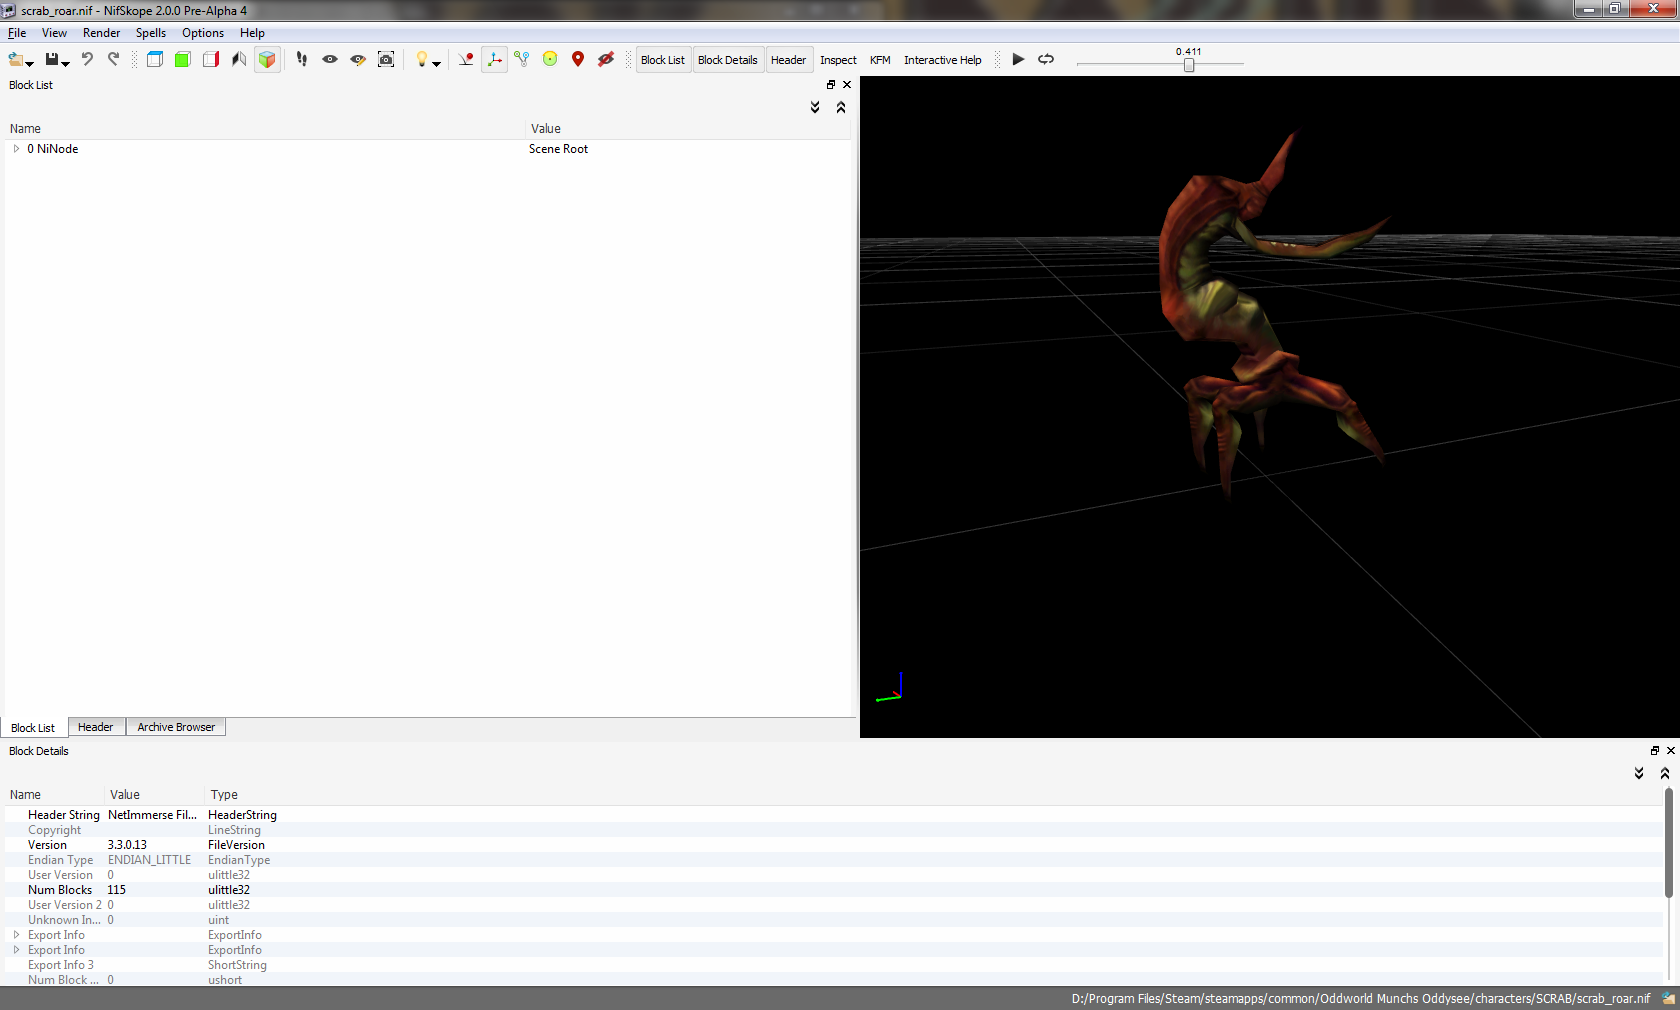Expand the first Export Info row

pyautogui.click(x=16, y=935)
